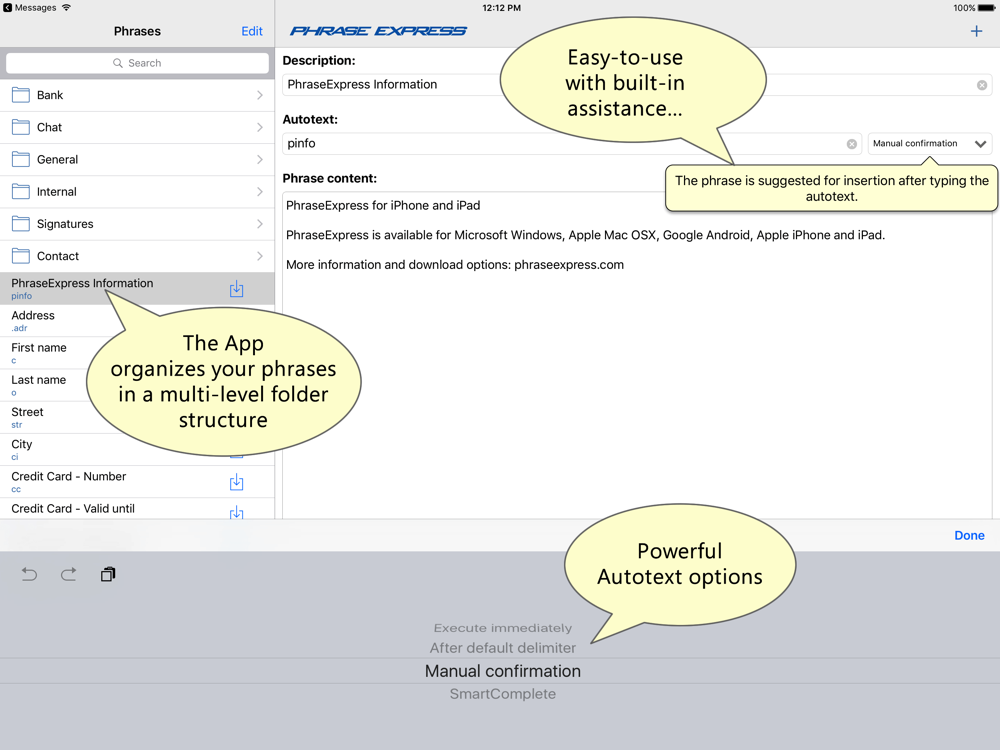Expand the Internal folder chevron
Image resolution: width=1000 pixels, height=750 pixels.
[260, 191]
